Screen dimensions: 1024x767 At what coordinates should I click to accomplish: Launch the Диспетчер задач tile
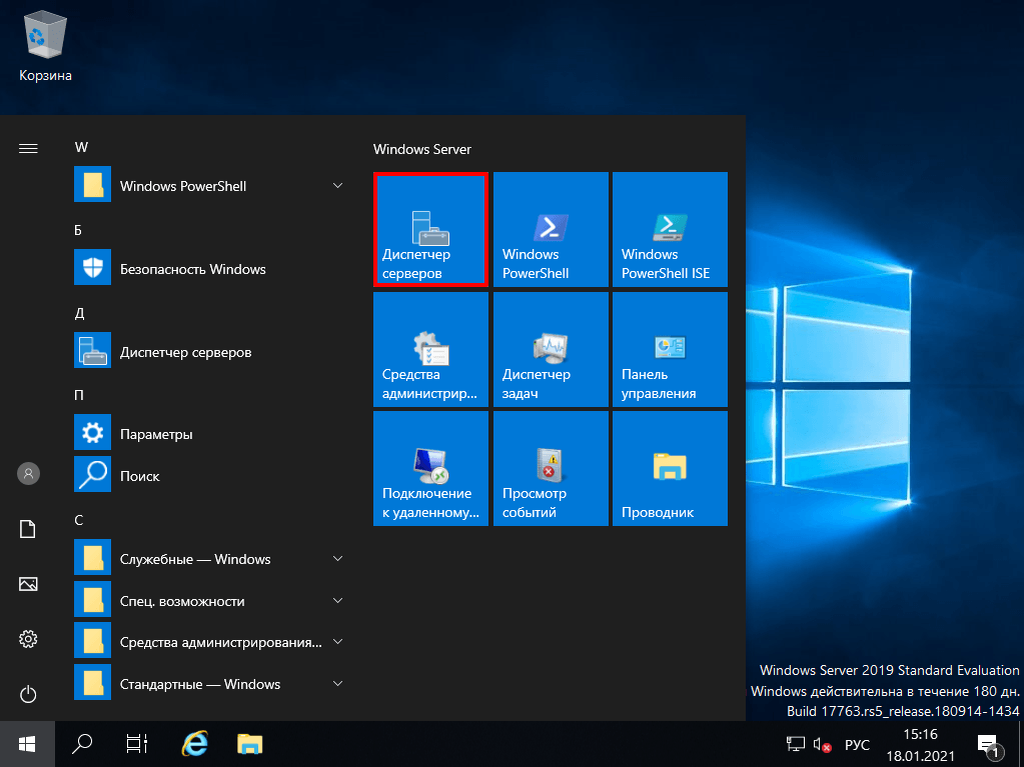tap(551, 350)
